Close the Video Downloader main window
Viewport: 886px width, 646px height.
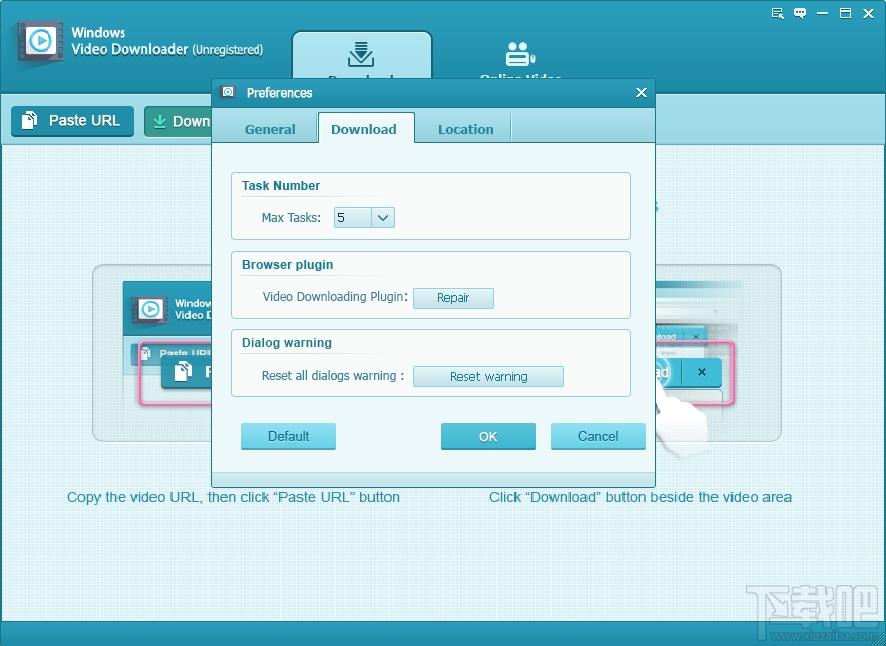(x=868, y=14)
